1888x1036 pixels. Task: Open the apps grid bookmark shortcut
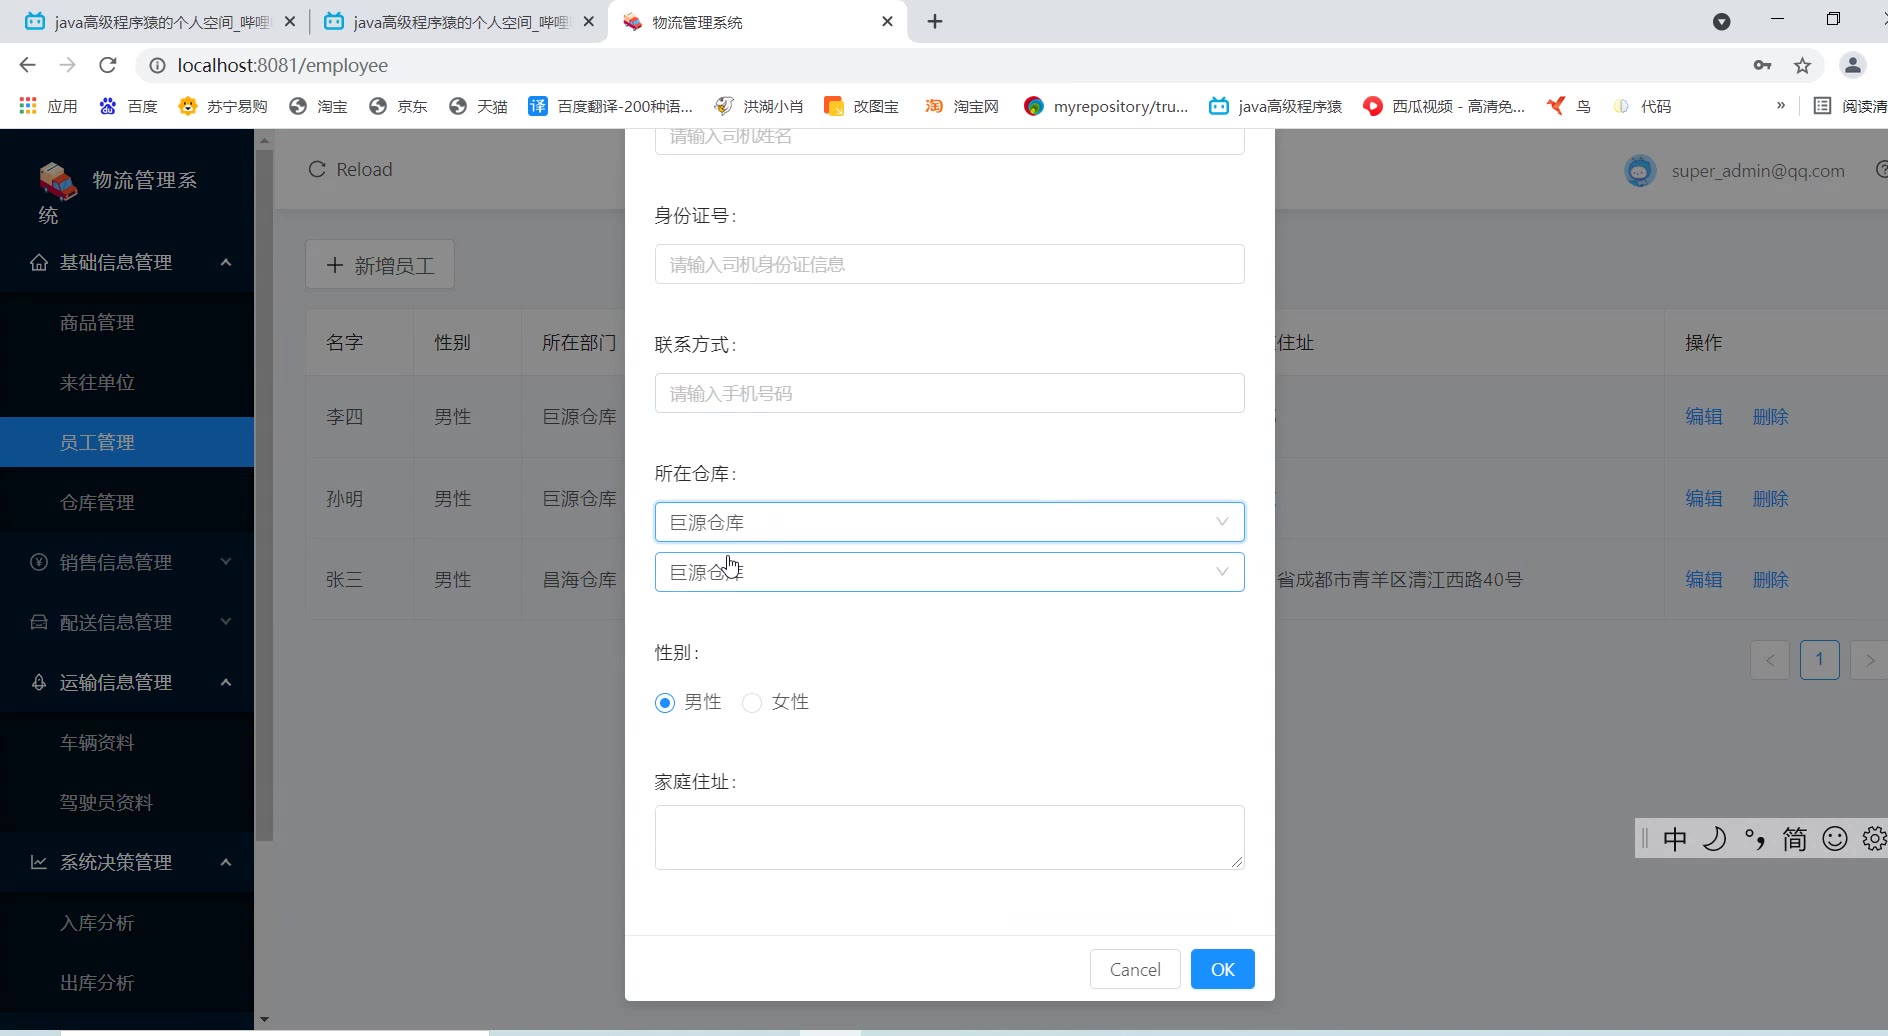pos(48,106)
